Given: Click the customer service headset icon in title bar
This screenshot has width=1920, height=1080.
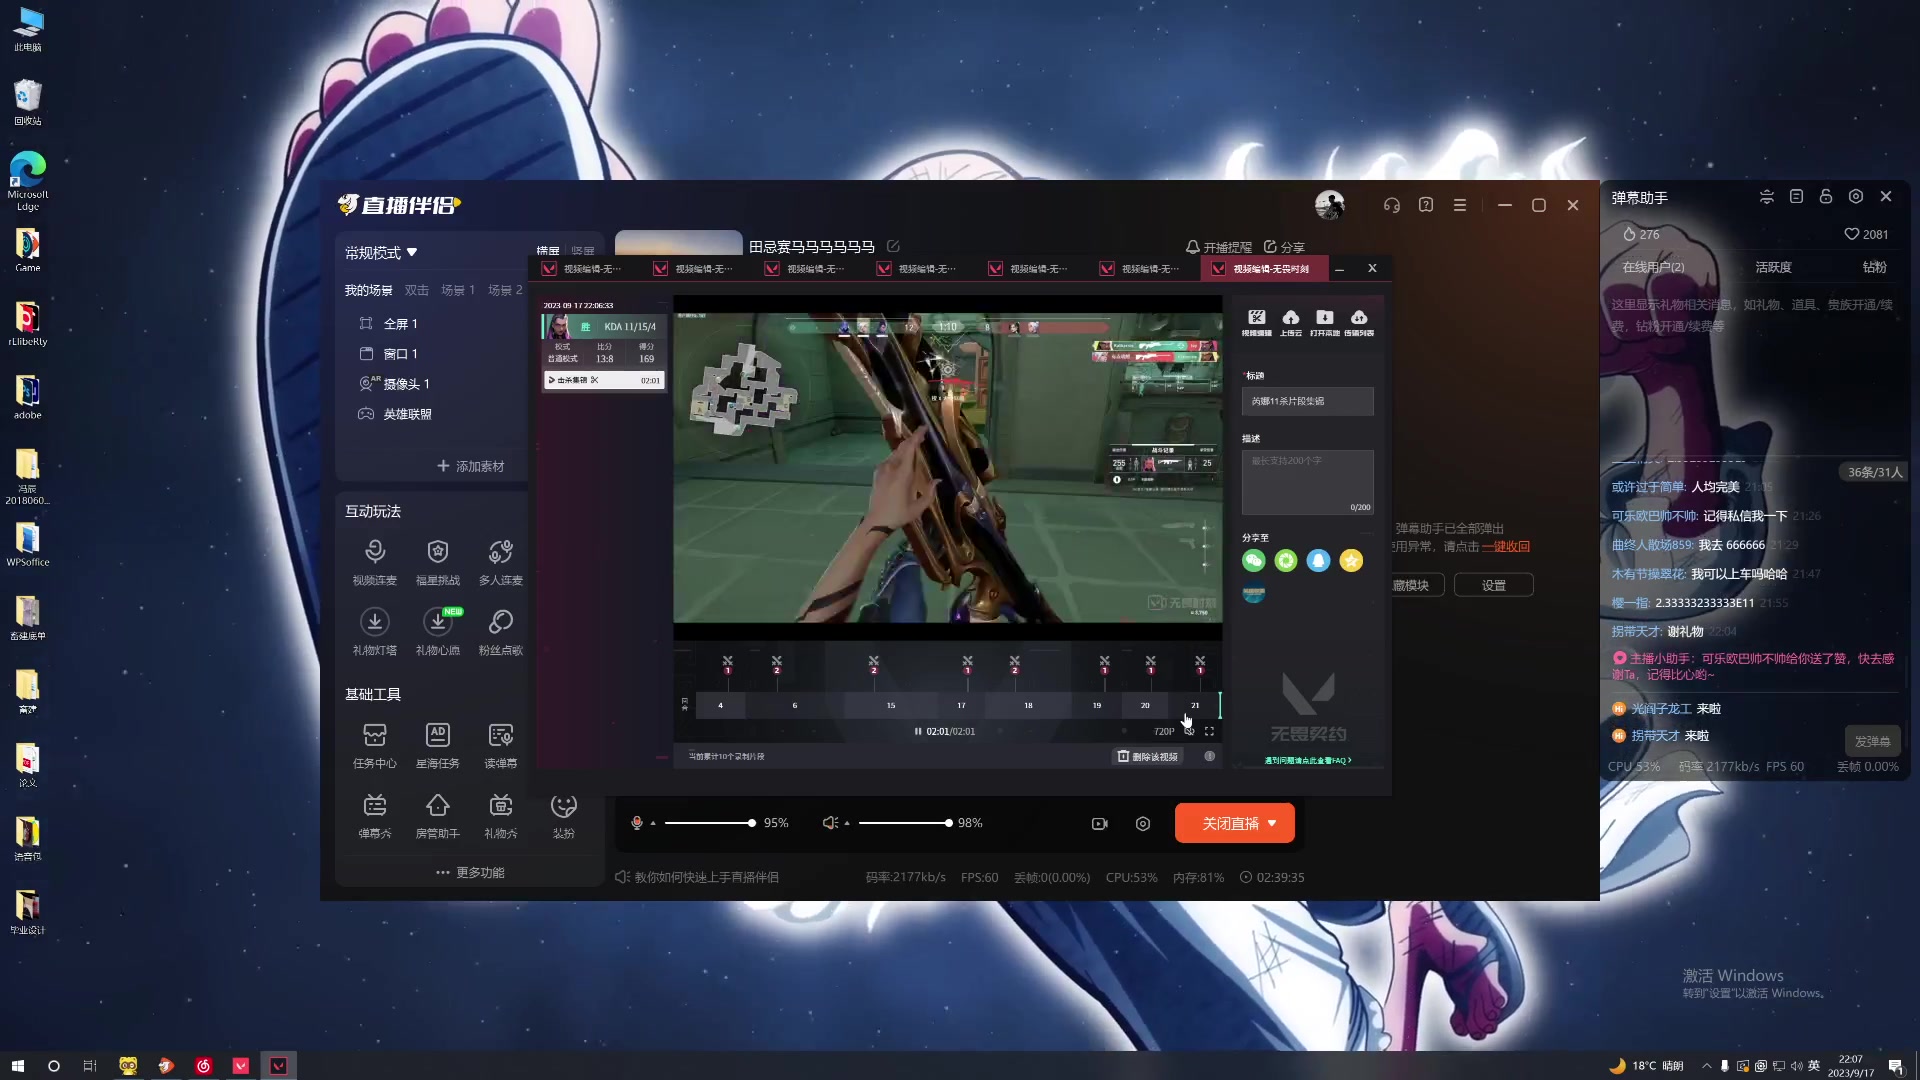Looking at the screenshot, I should (1392, 205).
